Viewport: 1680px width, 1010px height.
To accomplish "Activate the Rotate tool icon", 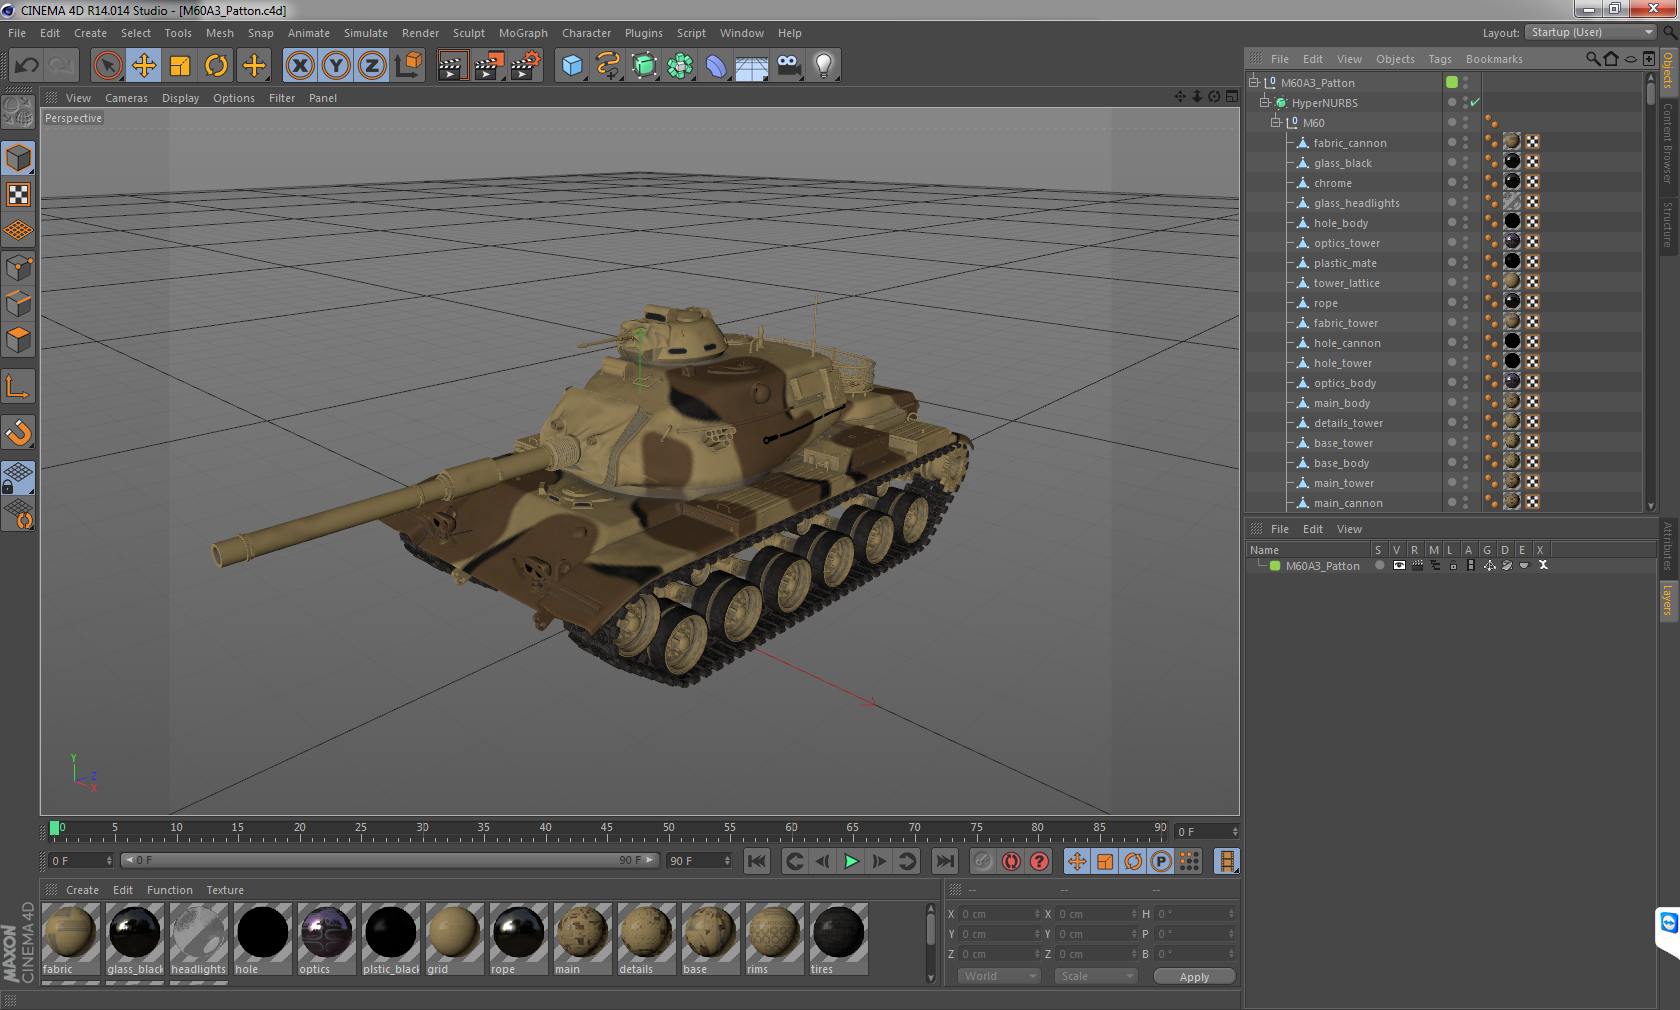I will tap(216, 66).
